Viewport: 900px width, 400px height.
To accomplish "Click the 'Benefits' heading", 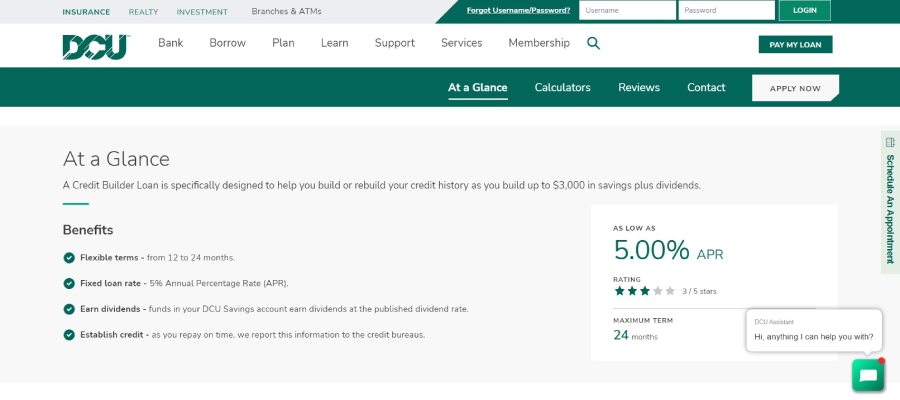I will (x=88, y=230).
